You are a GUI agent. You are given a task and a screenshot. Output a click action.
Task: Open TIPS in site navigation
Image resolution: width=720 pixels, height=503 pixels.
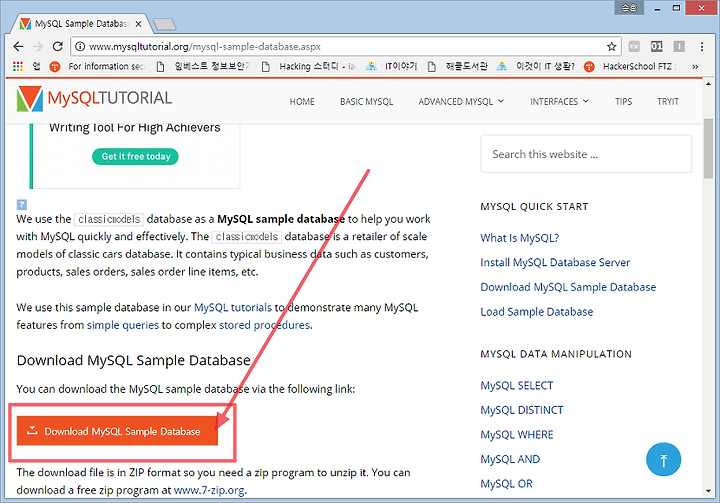coord(624,102)
